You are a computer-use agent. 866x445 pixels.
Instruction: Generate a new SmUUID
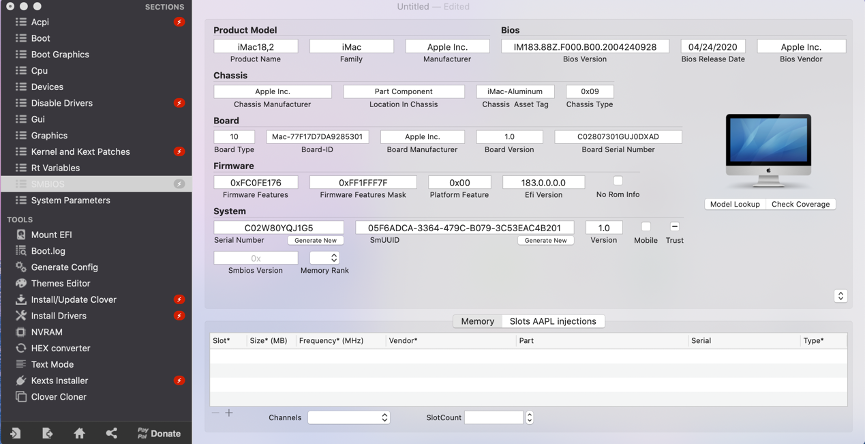click(546, 241)
